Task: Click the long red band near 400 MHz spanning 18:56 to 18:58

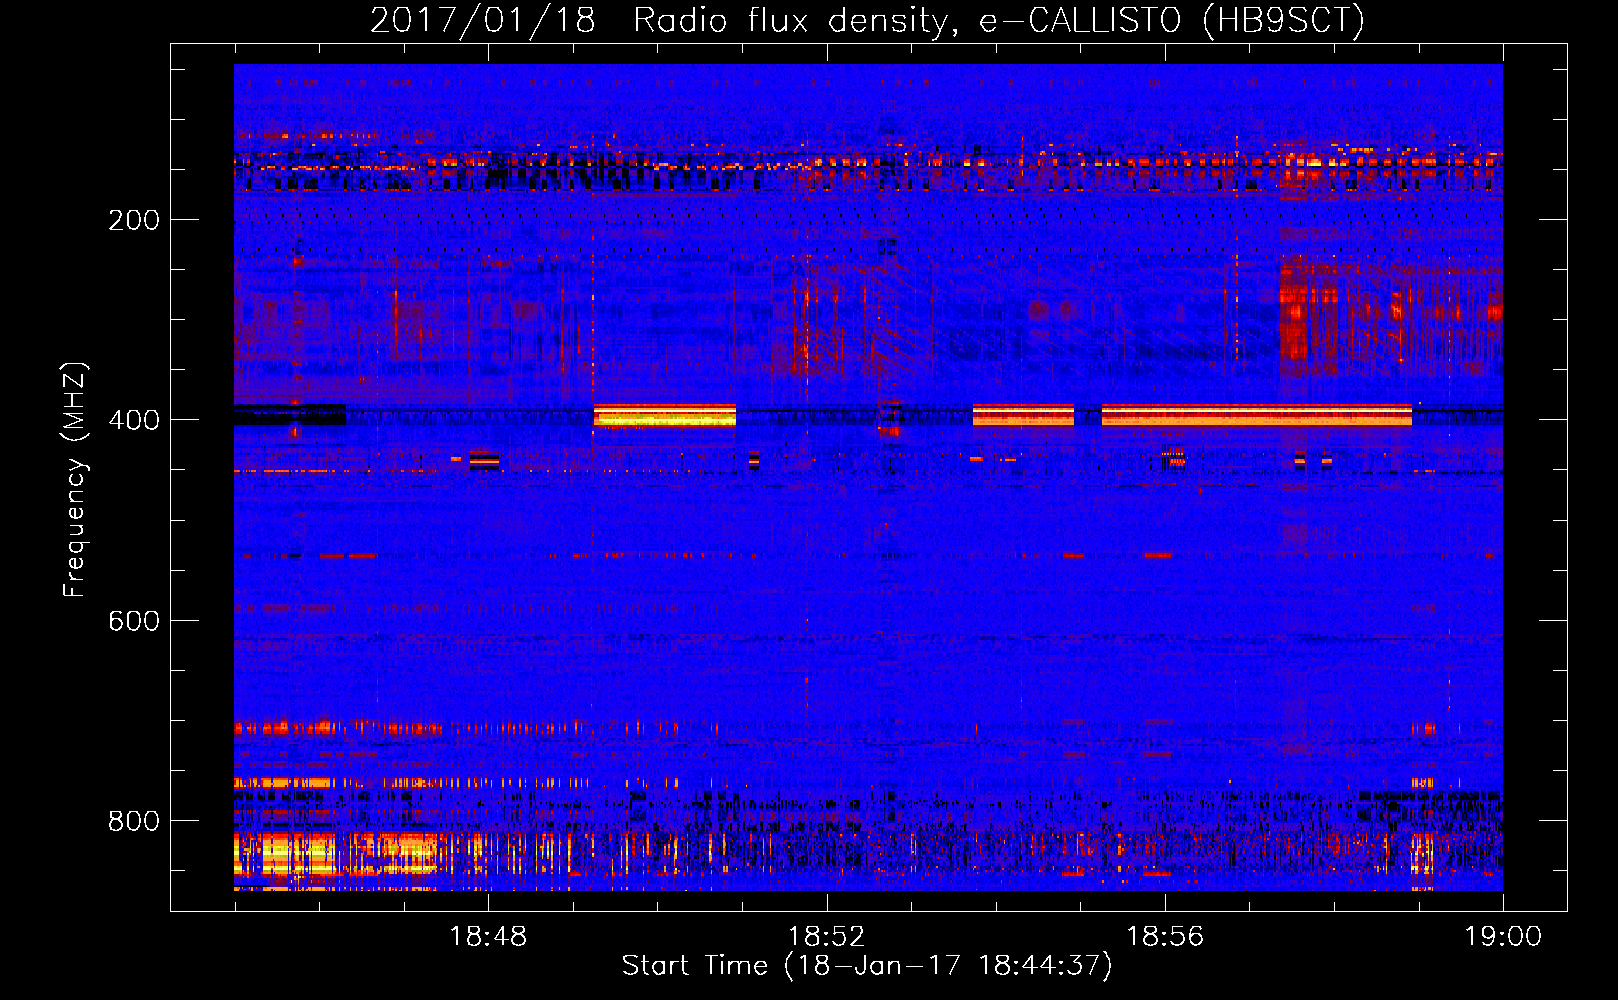Action: [1256, 415]
